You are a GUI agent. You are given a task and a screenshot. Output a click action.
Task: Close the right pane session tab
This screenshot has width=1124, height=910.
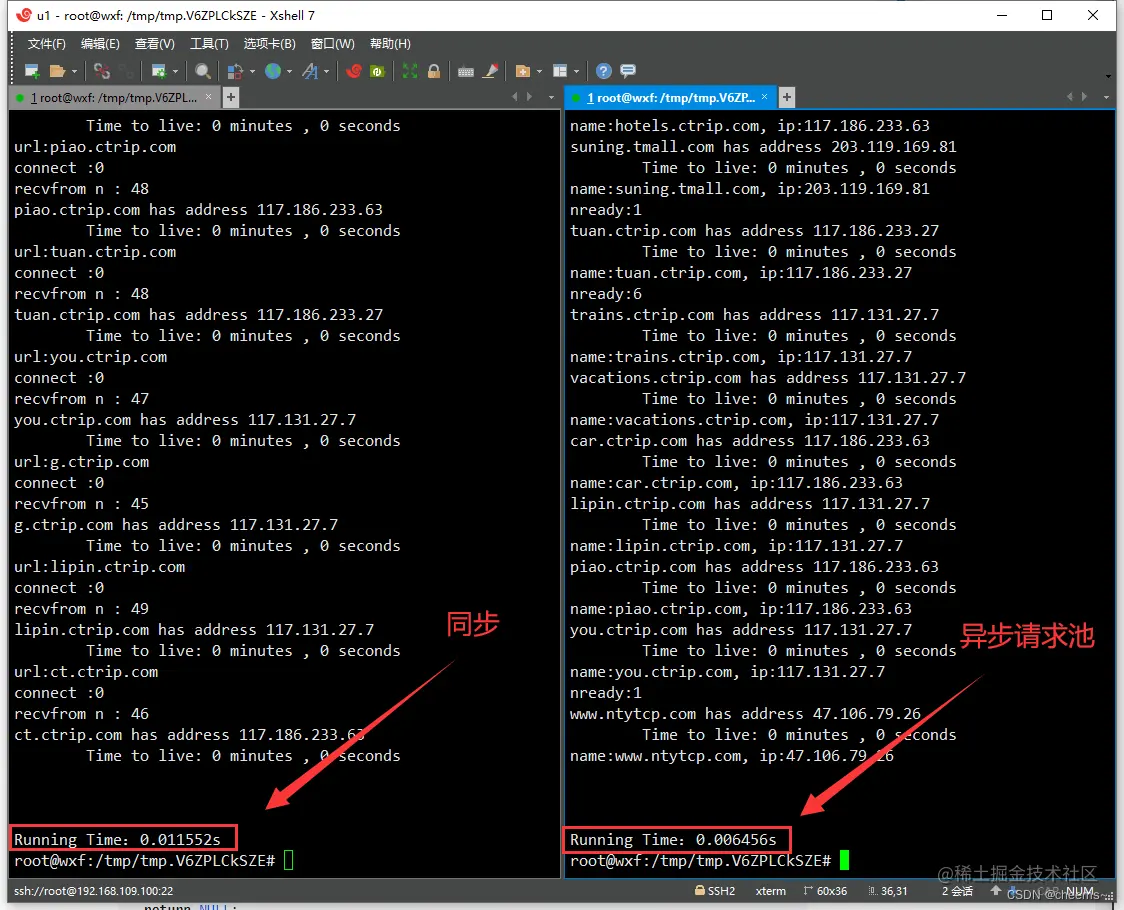click(x=764, y=97)
